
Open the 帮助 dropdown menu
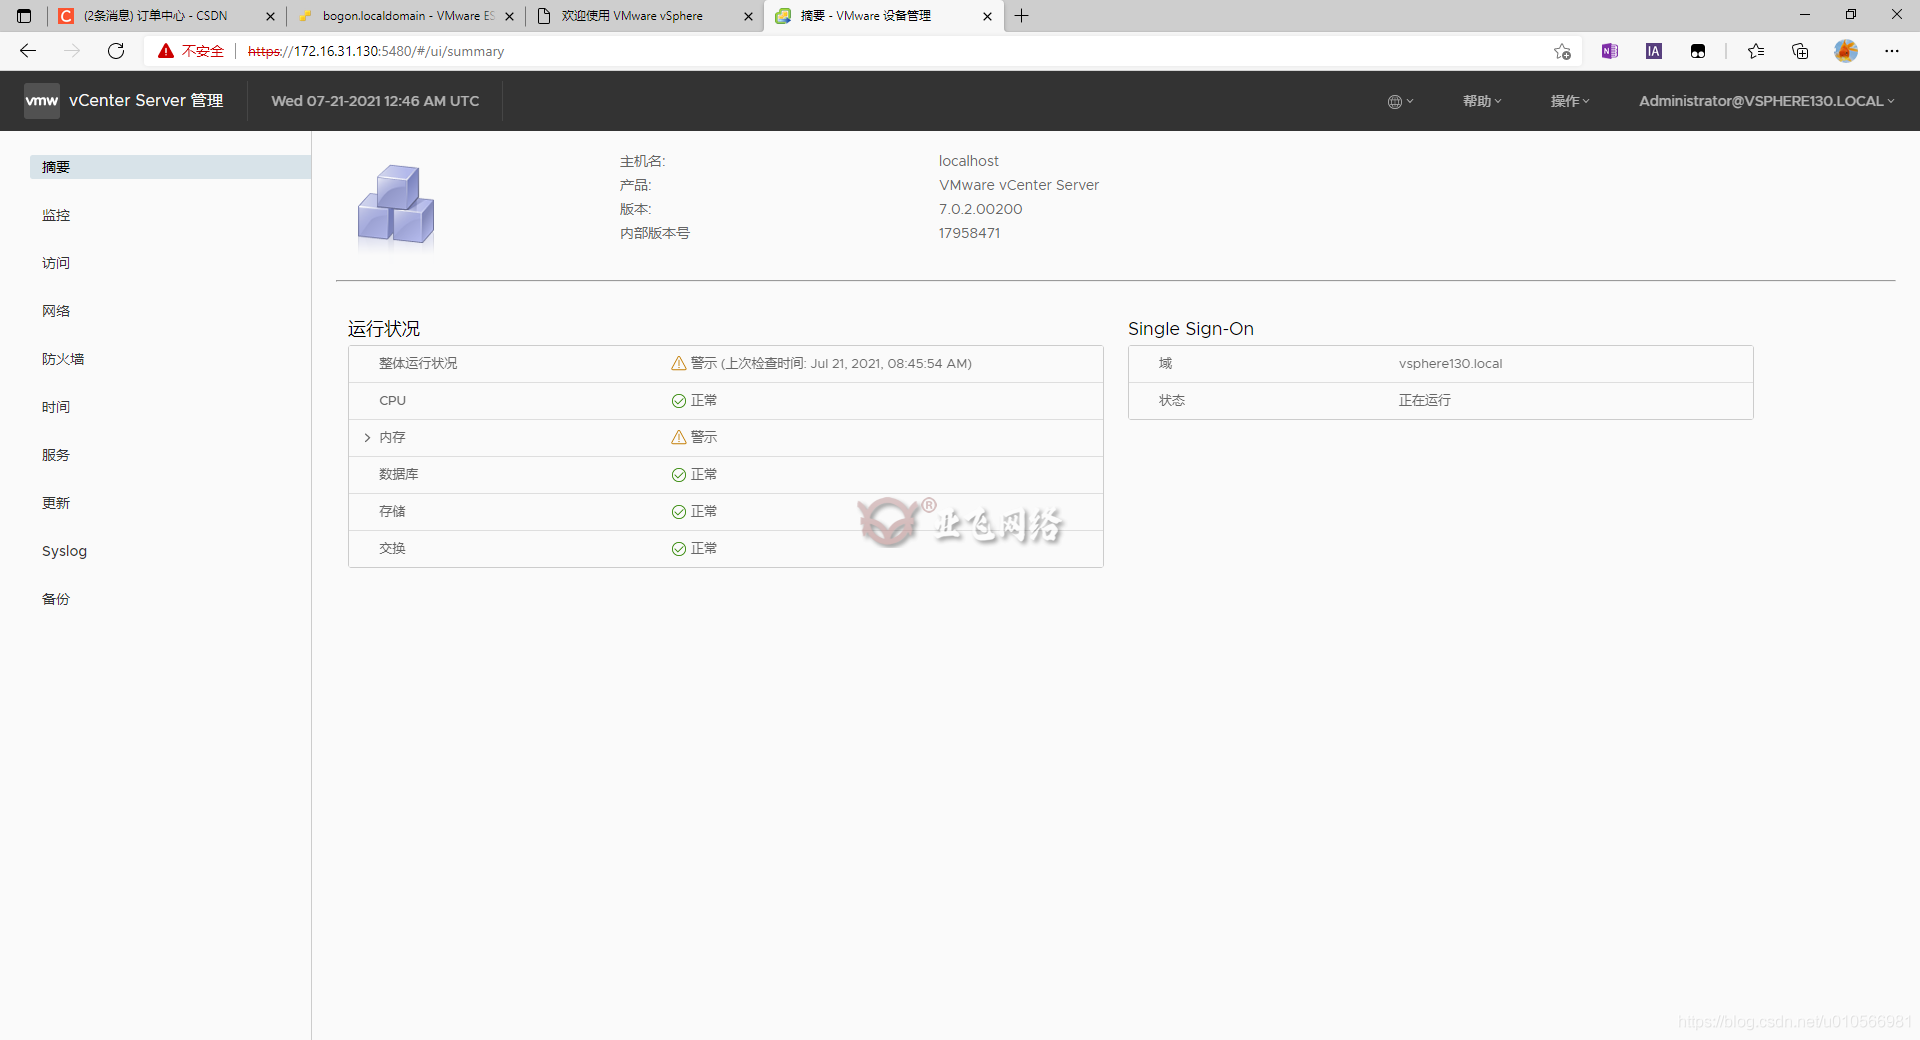coord(1482,101)
